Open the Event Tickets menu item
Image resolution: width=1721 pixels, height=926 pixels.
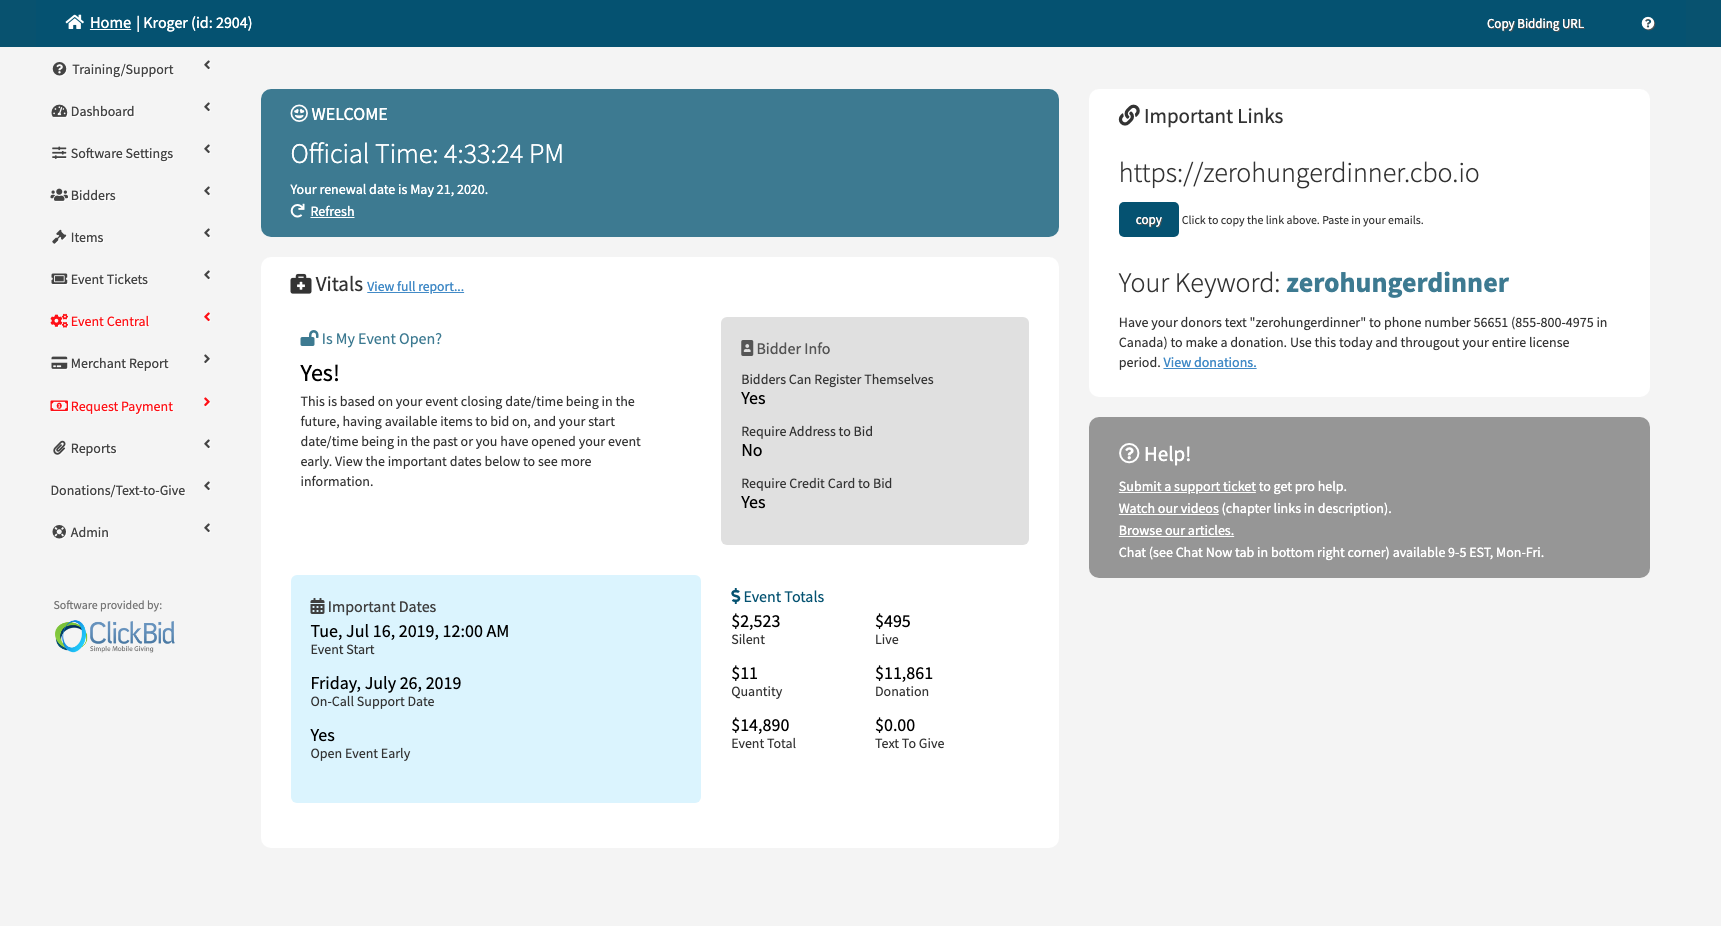click(x=109, y=279)
